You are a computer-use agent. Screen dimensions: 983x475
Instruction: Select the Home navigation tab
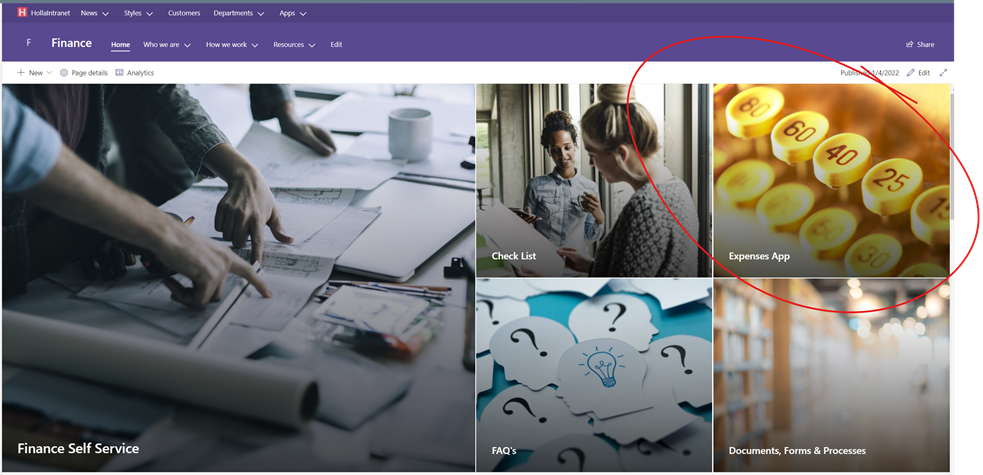coord(120,44)
